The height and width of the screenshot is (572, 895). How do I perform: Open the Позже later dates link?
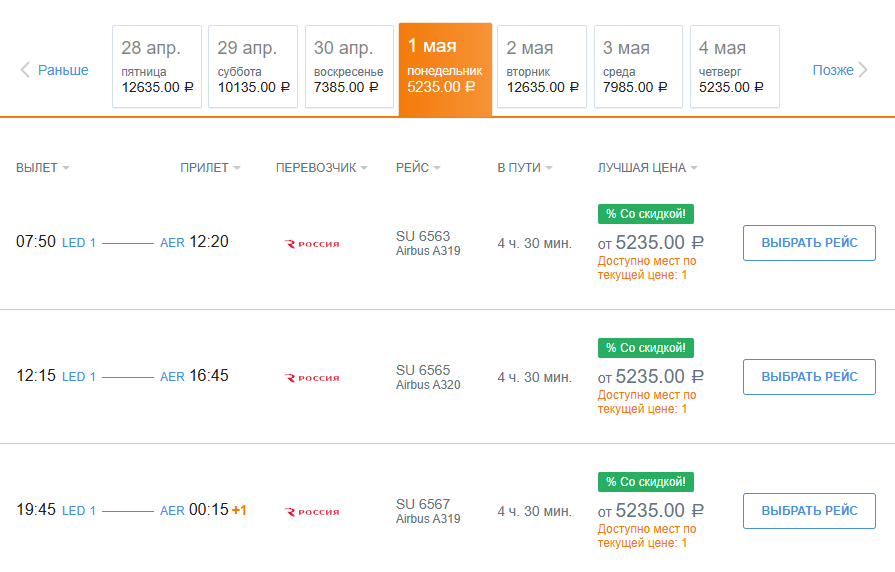(x=833, y=70)
